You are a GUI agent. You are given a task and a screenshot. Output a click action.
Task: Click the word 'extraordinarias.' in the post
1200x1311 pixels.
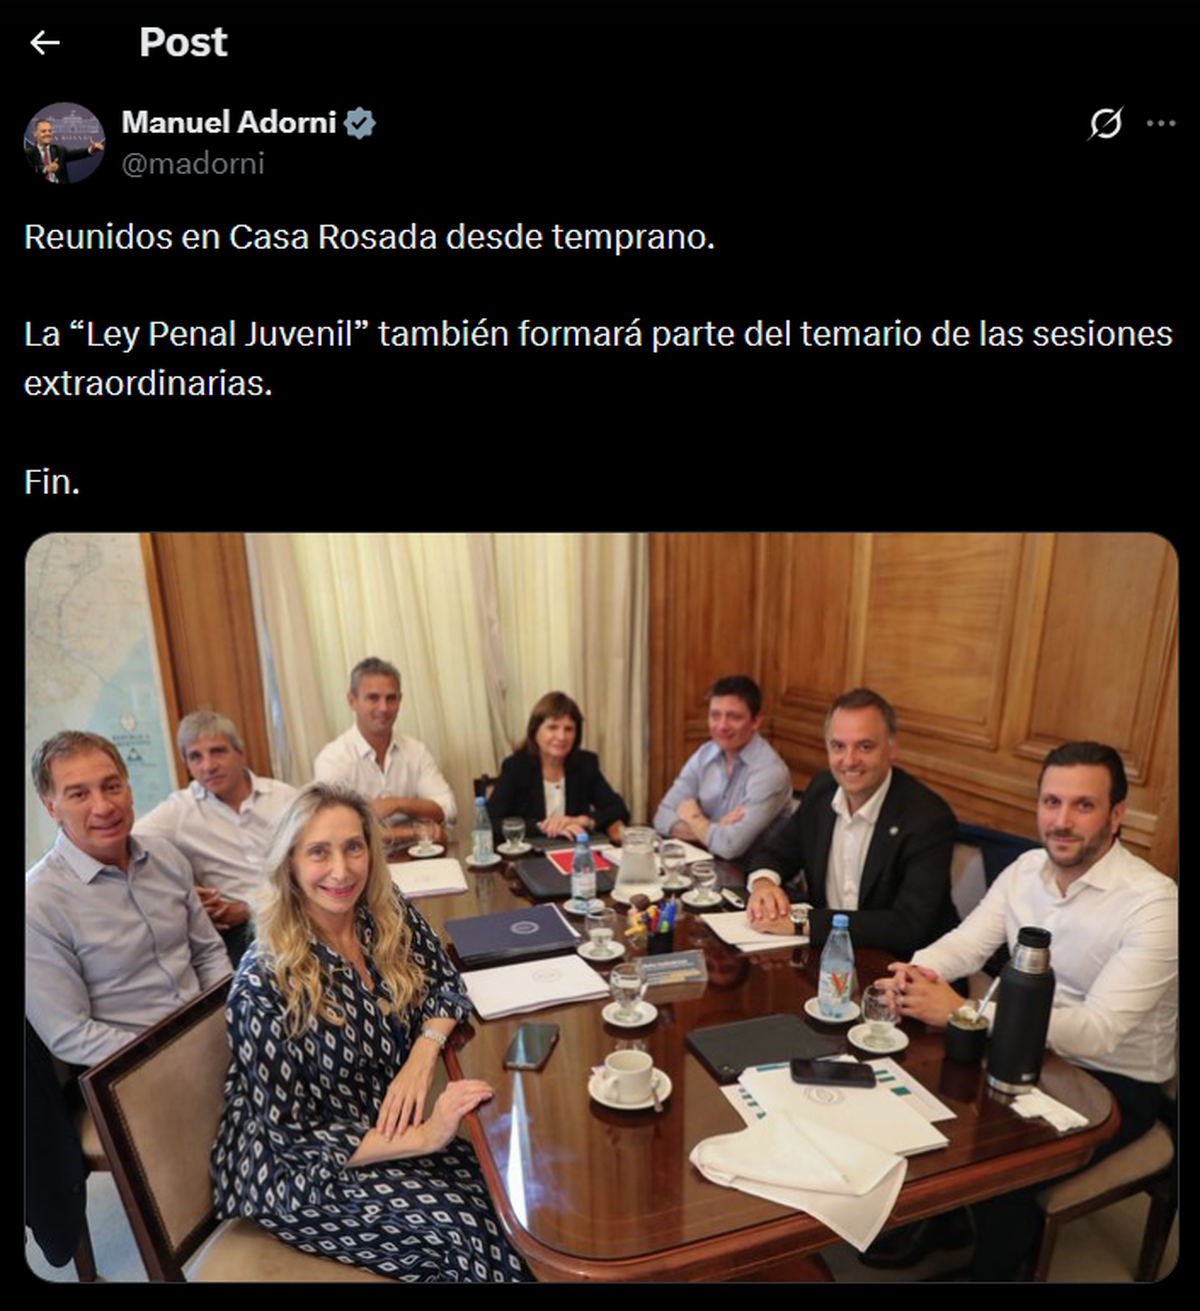(148, 383)
